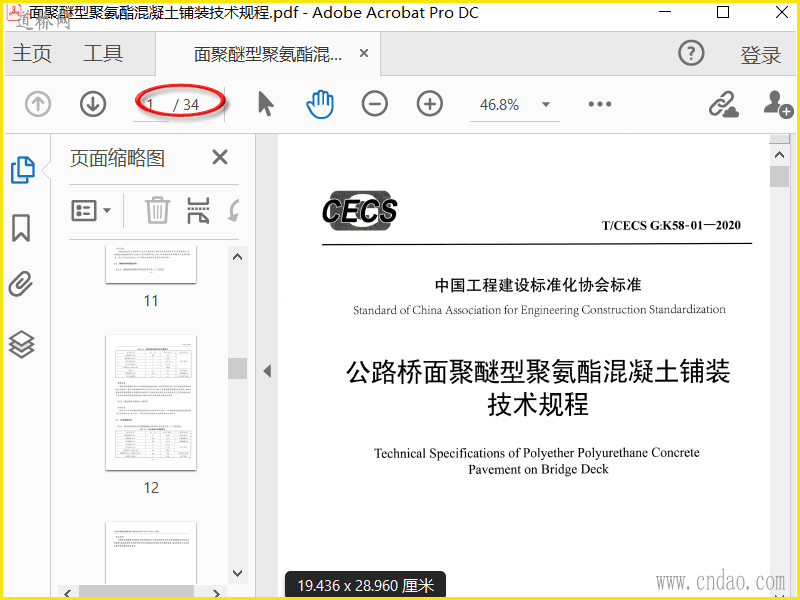Open thumbnail options menu dropdown

tap(91, 210)
